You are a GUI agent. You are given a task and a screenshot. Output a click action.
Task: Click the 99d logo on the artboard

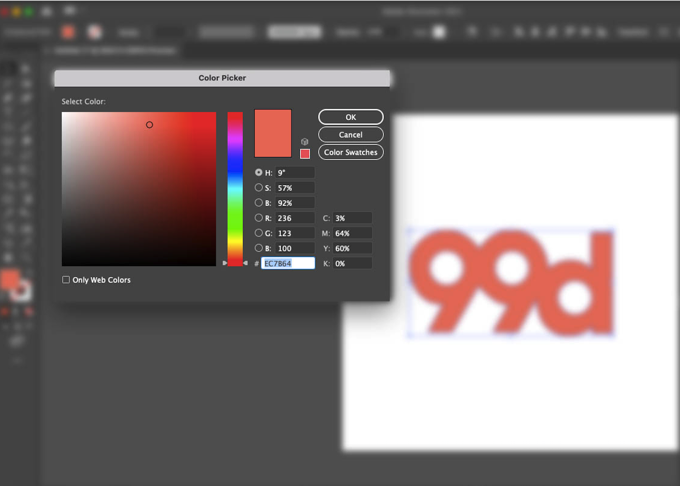tap(510, 283)
